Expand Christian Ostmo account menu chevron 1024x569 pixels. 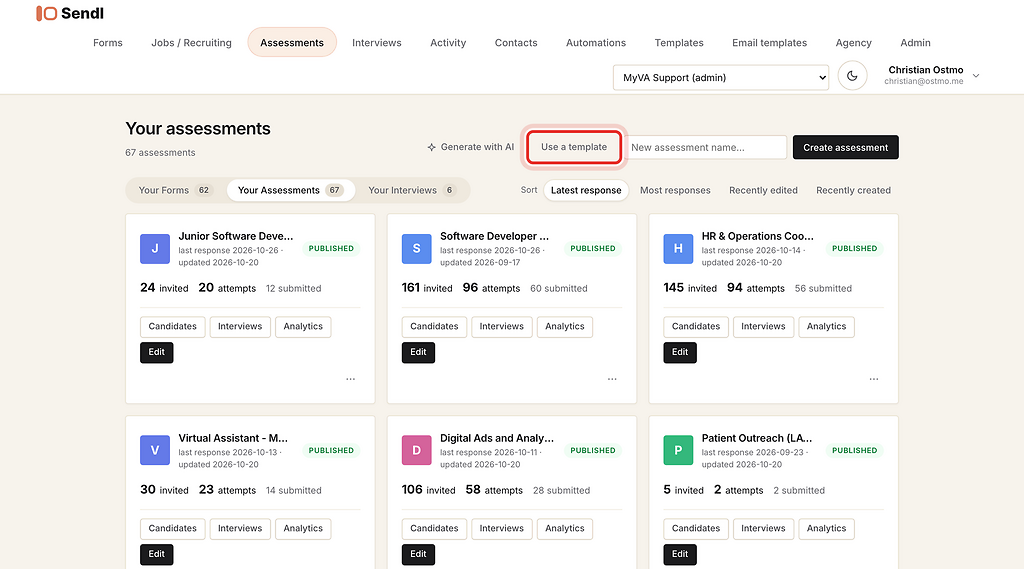(976, 76)
